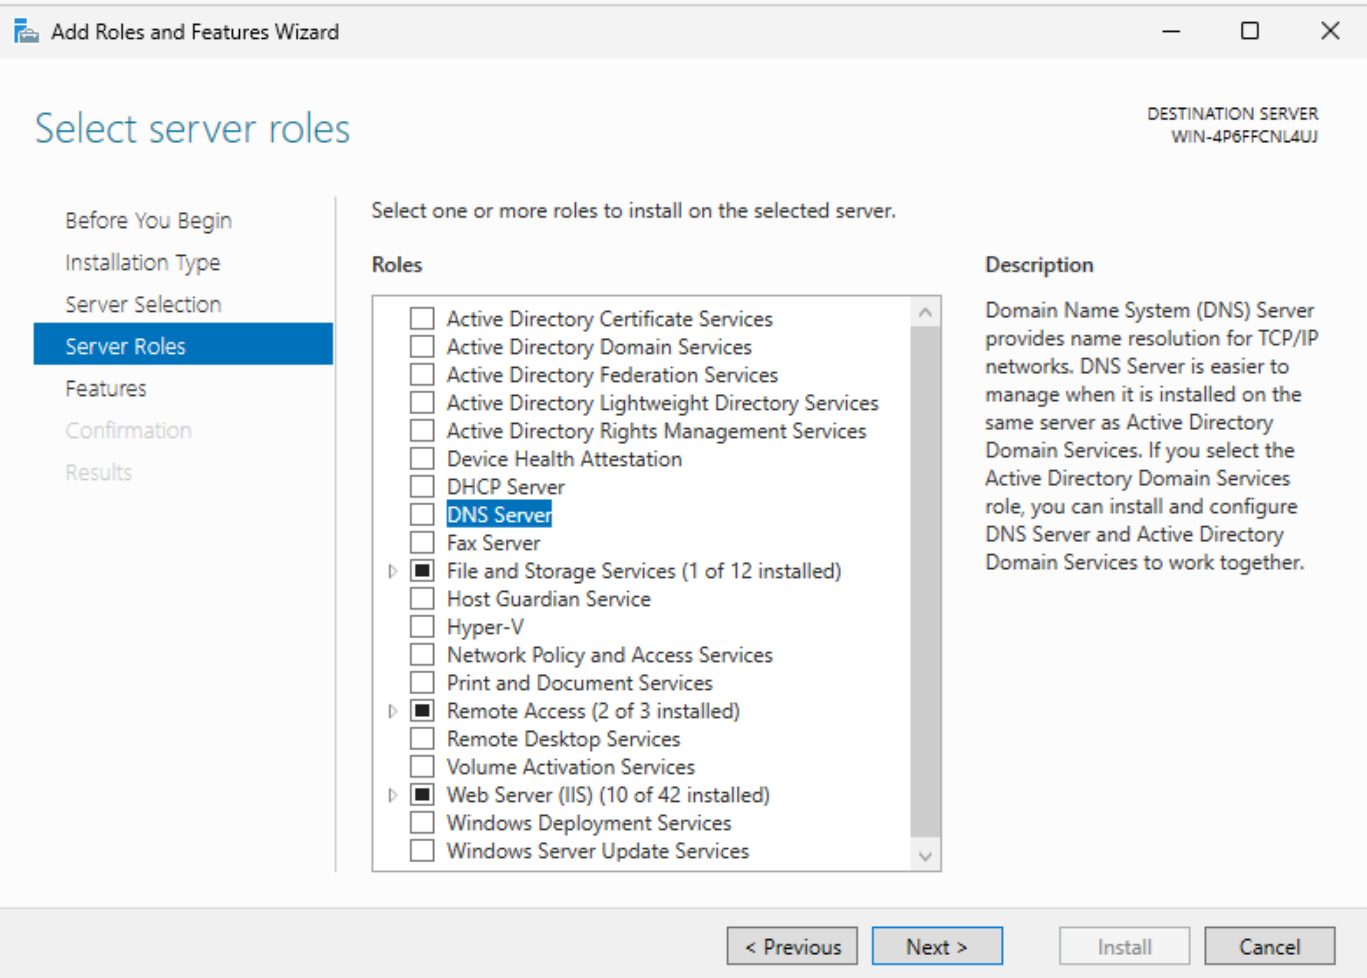Click the roles list scroll down arrow
Screen dimensions: 1367x978
click(925, 856)
